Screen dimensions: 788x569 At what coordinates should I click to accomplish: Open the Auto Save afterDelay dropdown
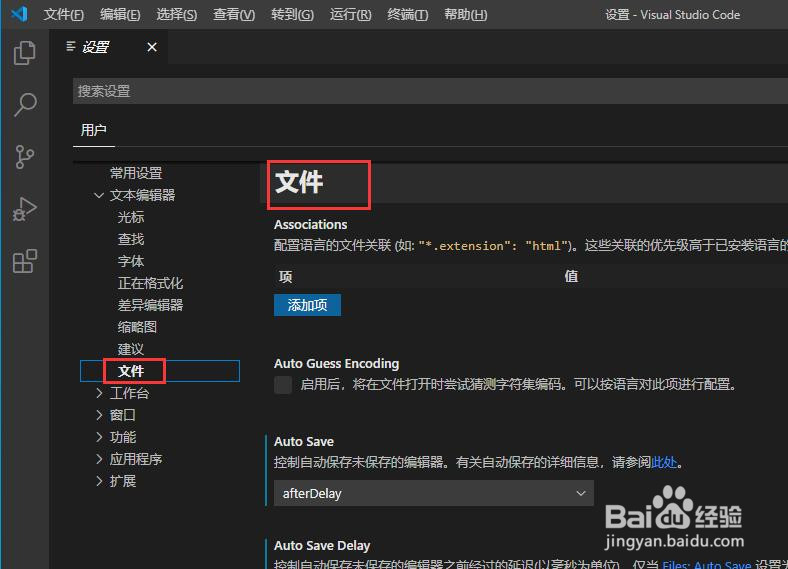(434, 493)
